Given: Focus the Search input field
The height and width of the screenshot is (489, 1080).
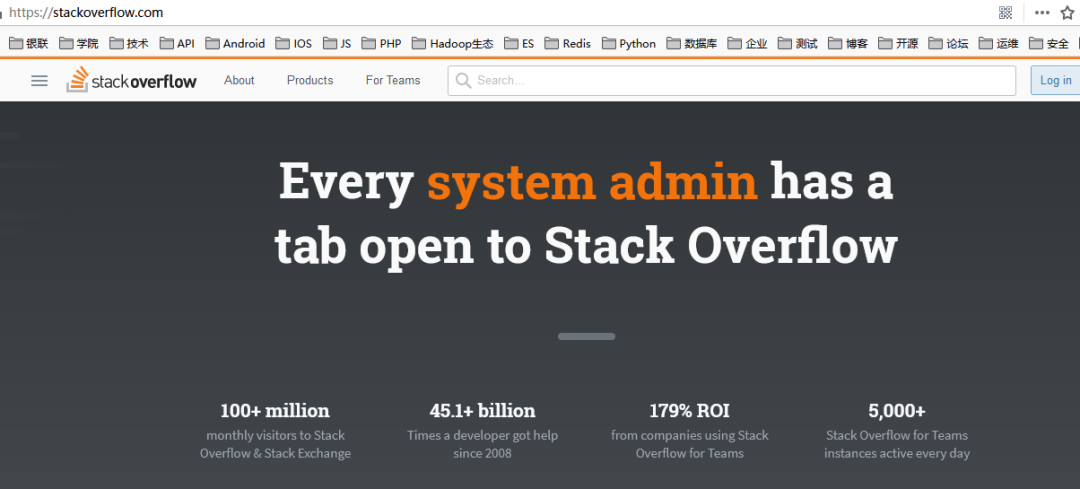Looking at the screenshot, I should [x=731, y=81].
